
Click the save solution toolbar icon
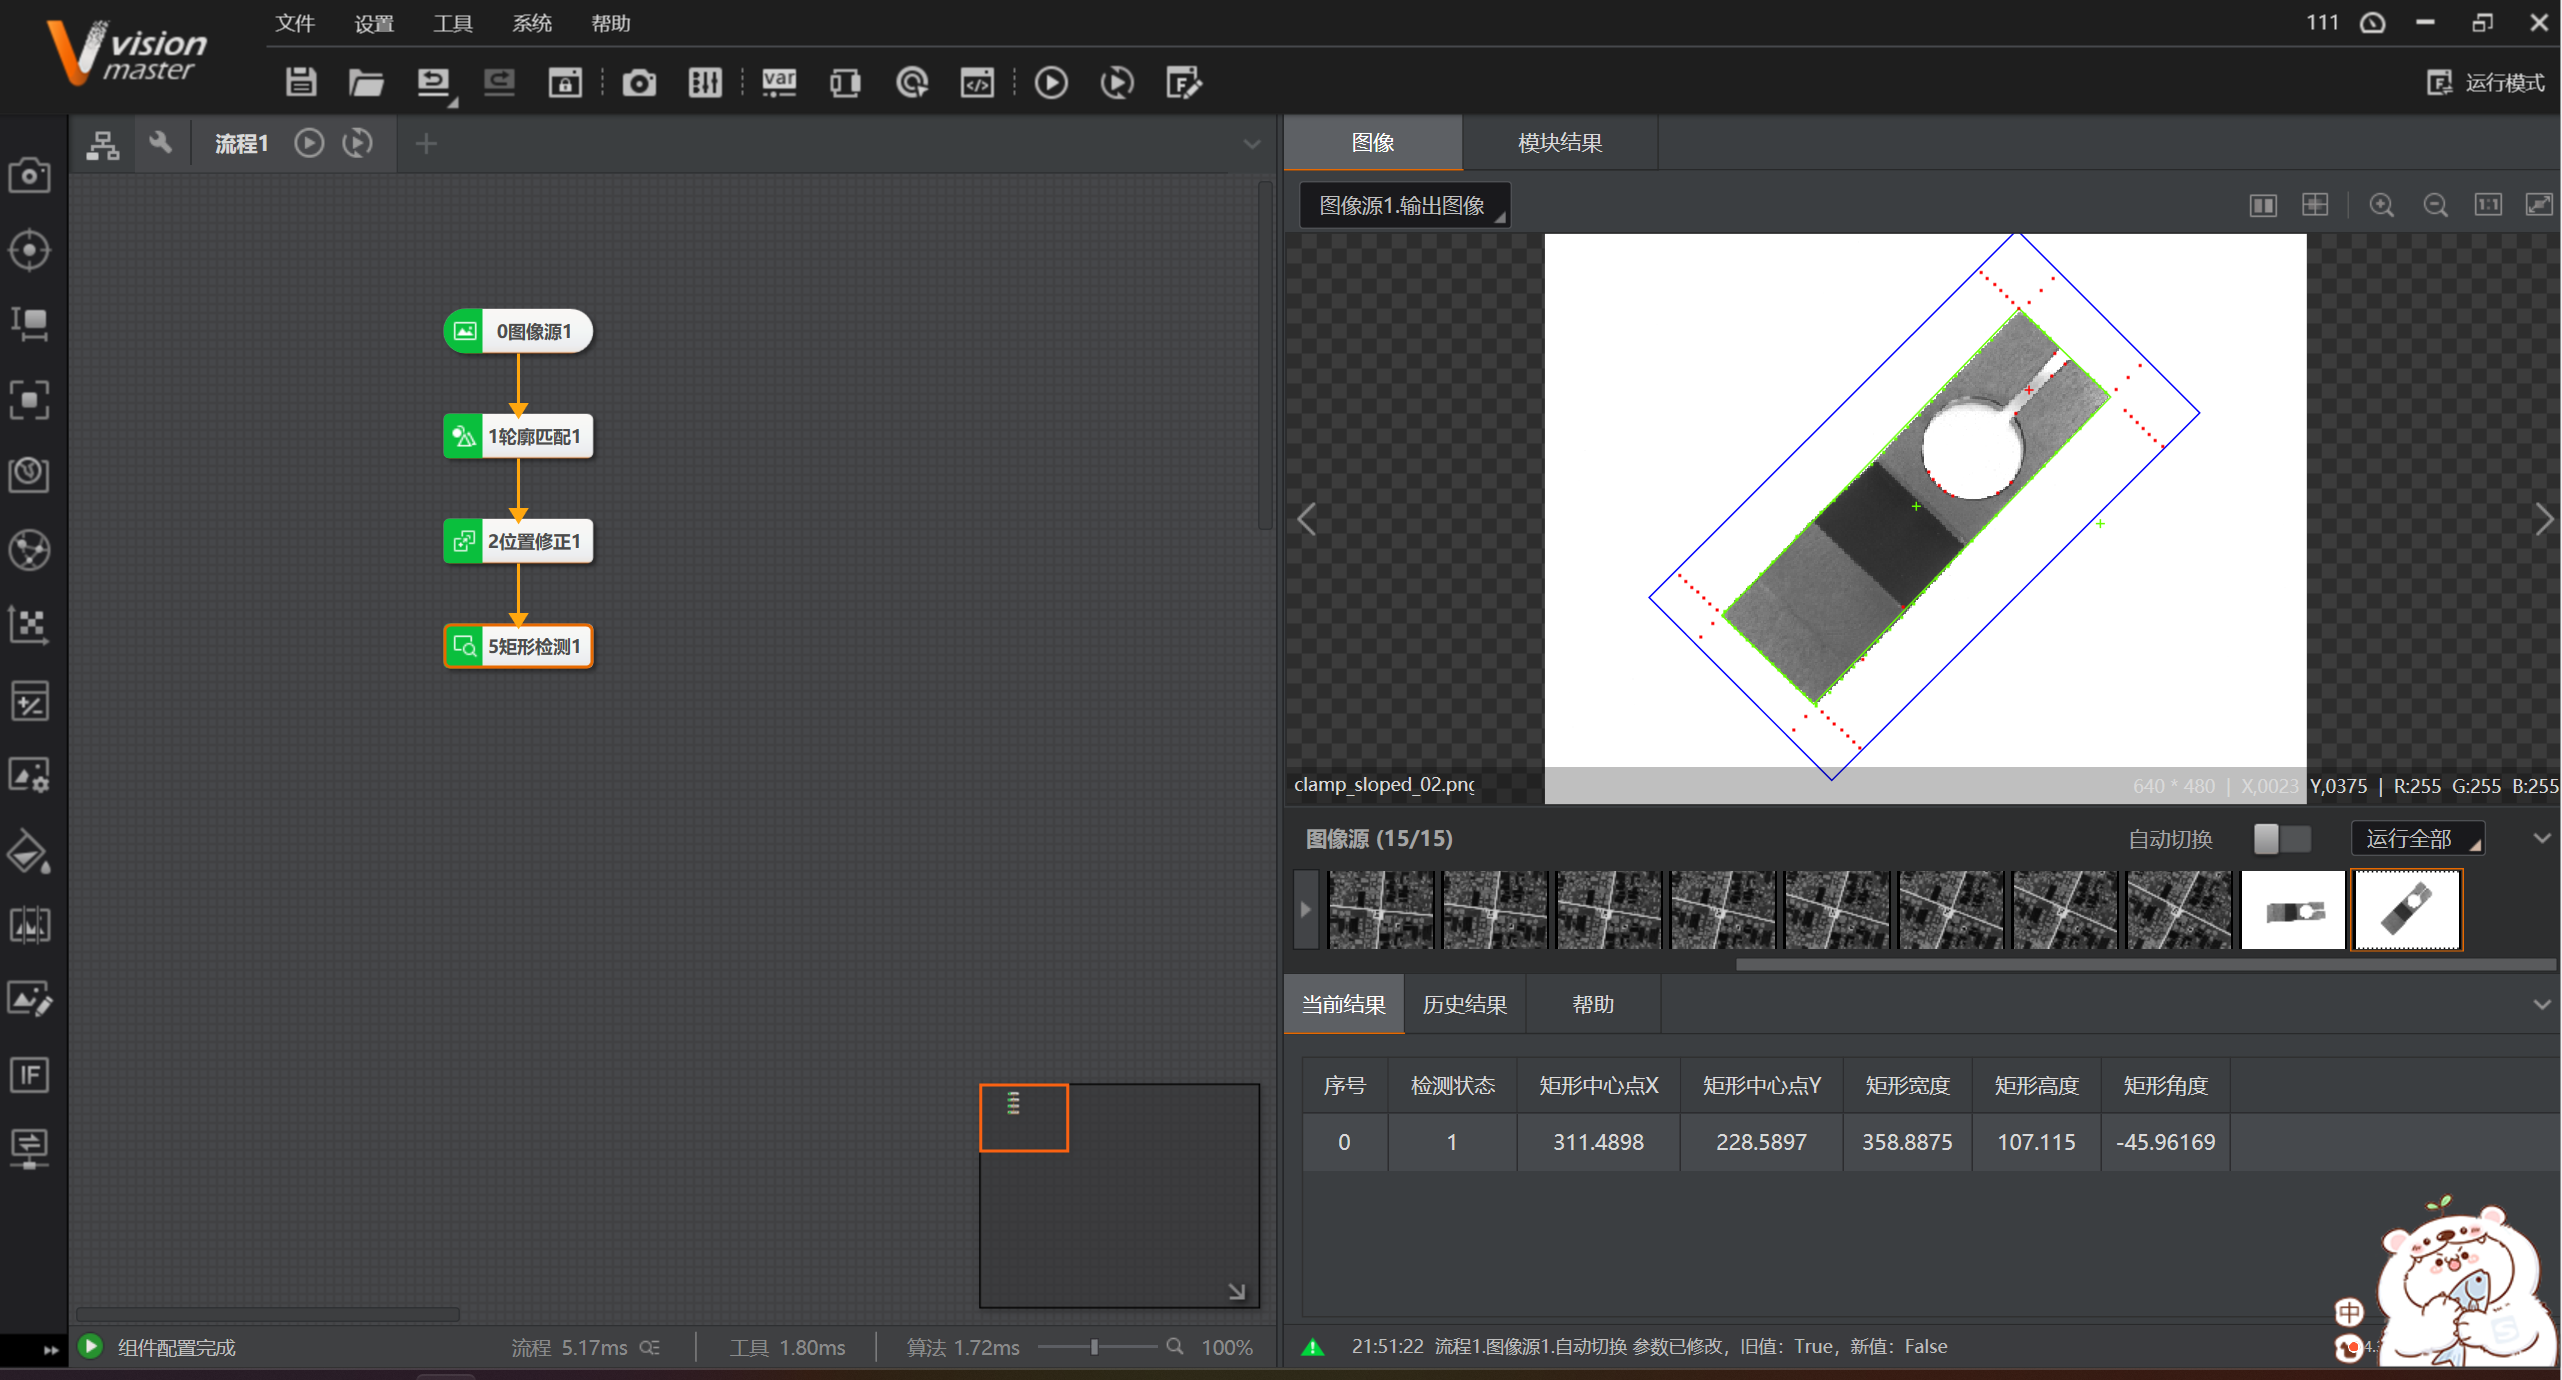(300, 82)
